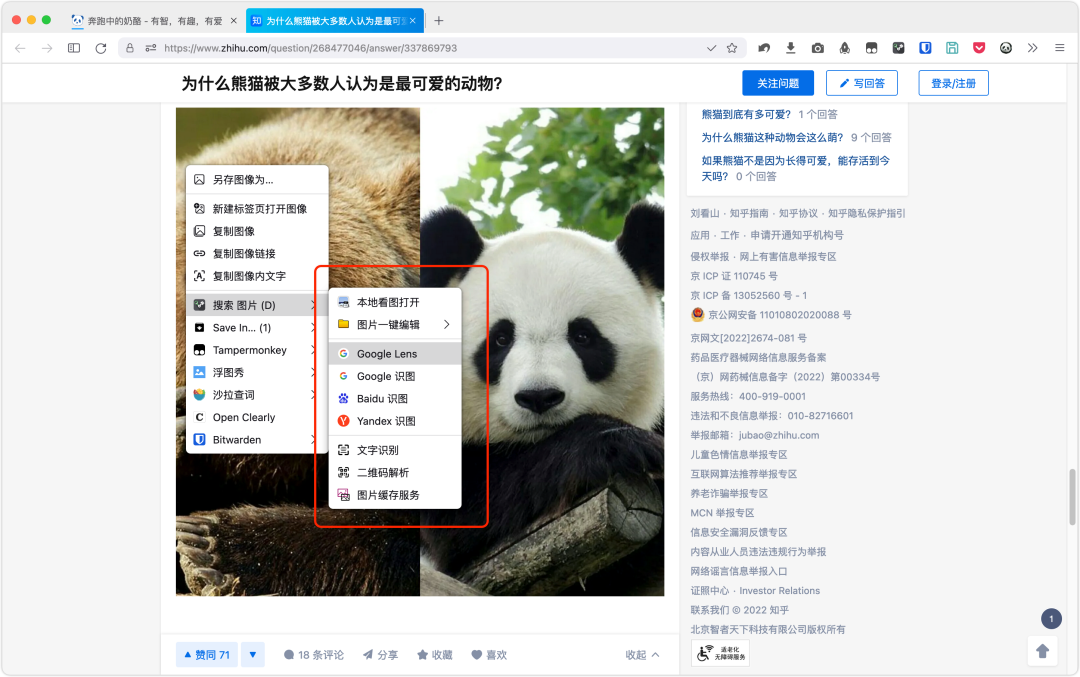Click the 喜欢 like button
This screenshot has height=677, width=1080.
(489, 655)
